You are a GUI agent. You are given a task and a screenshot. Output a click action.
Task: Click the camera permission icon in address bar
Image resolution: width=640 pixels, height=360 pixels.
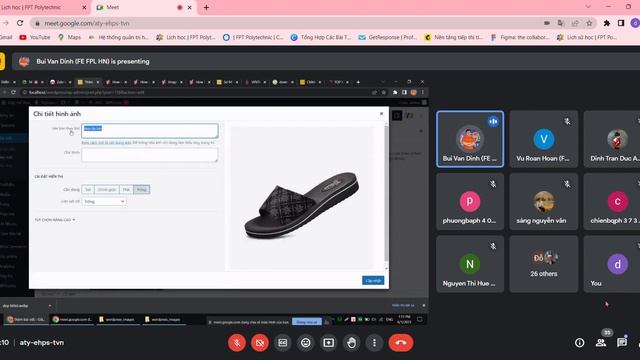(547, 23)
